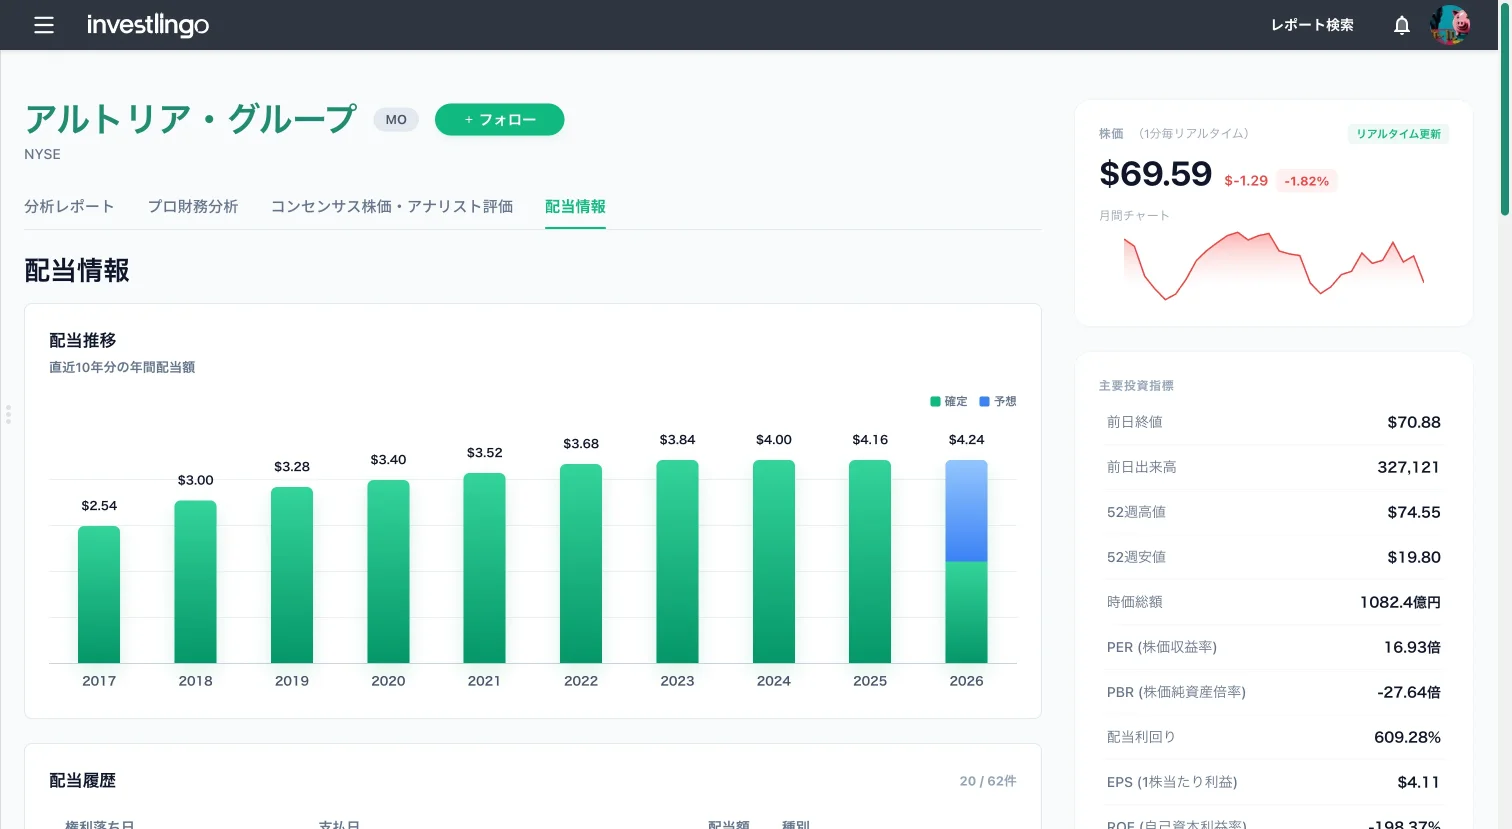
Task: Open レポート検索 link
Action: tap(1312, 25)
